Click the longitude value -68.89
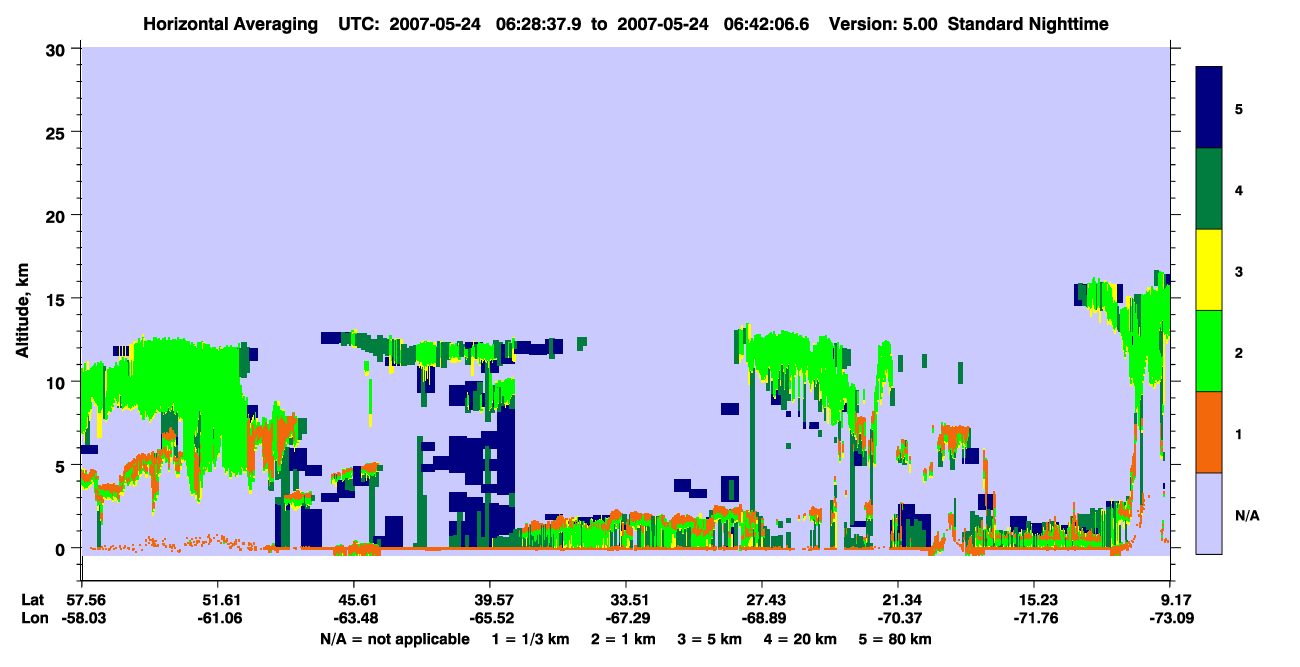Viewport: 1300px width, 667px height. (x=762, y=618)
